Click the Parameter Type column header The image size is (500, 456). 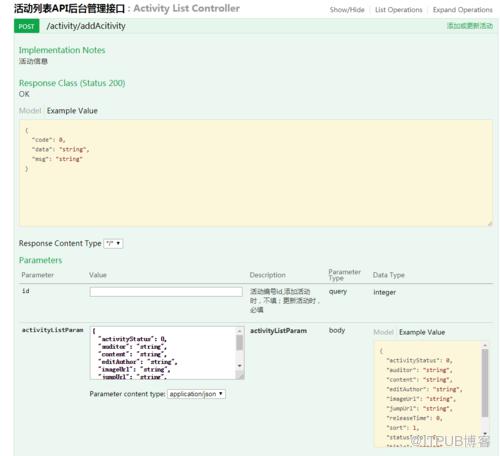(344, 275)
